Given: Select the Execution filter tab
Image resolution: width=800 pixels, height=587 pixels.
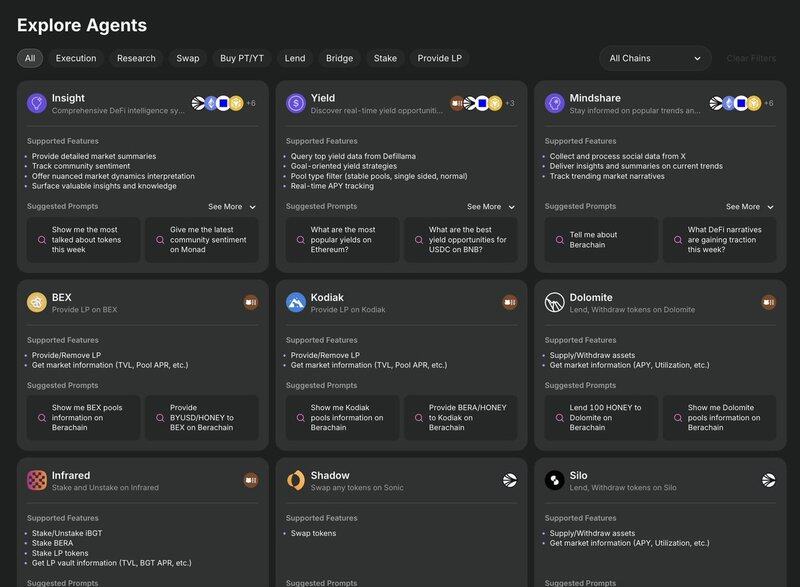Looking at the screenshot, I should tap(76, 58).
